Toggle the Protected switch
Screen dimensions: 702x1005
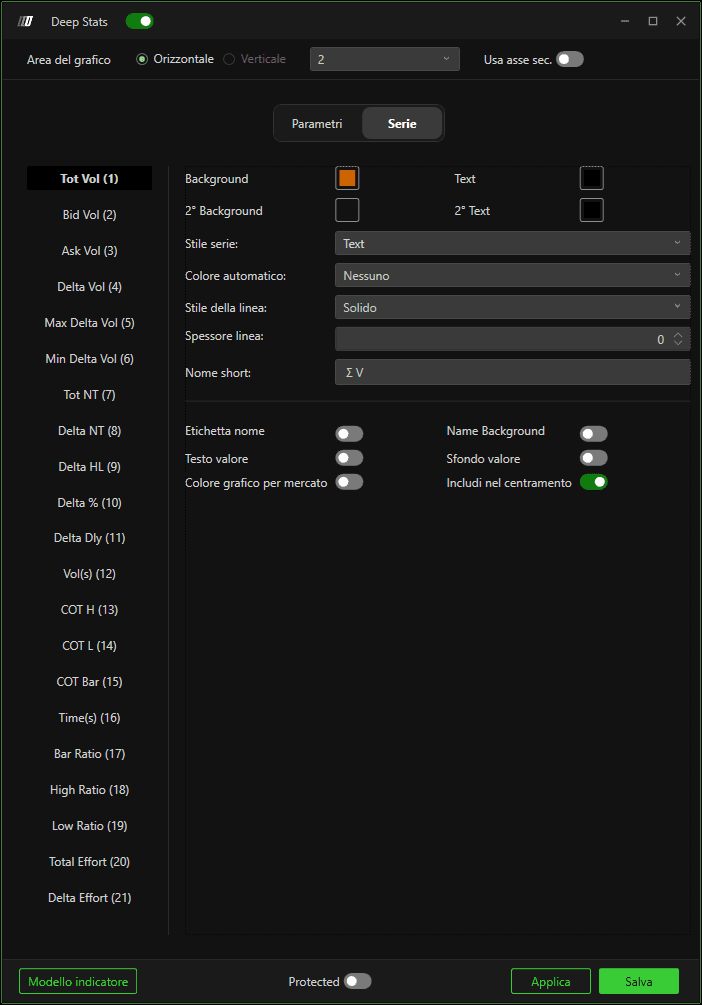(358, 981)
